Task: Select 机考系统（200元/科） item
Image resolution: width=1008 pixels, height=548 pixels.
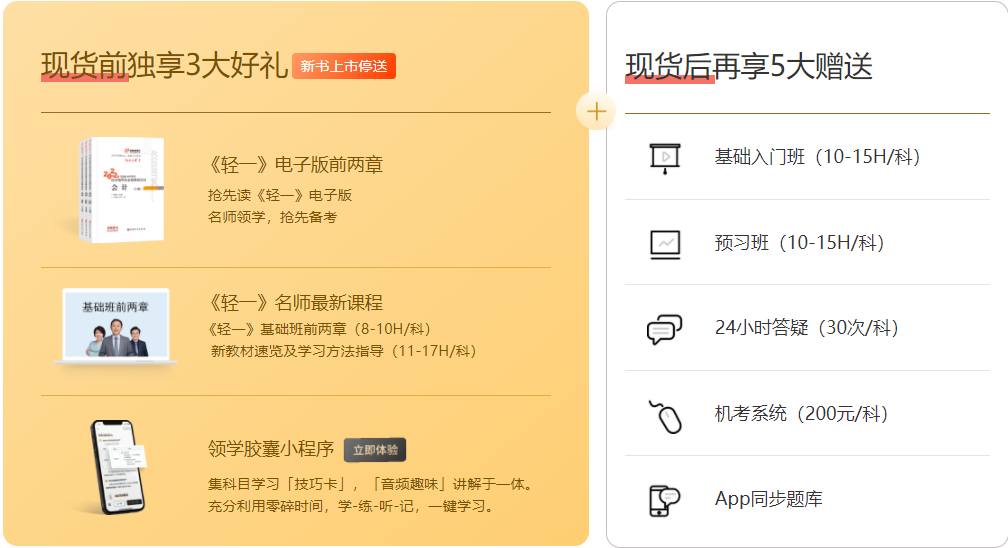Action: point(802,414)
